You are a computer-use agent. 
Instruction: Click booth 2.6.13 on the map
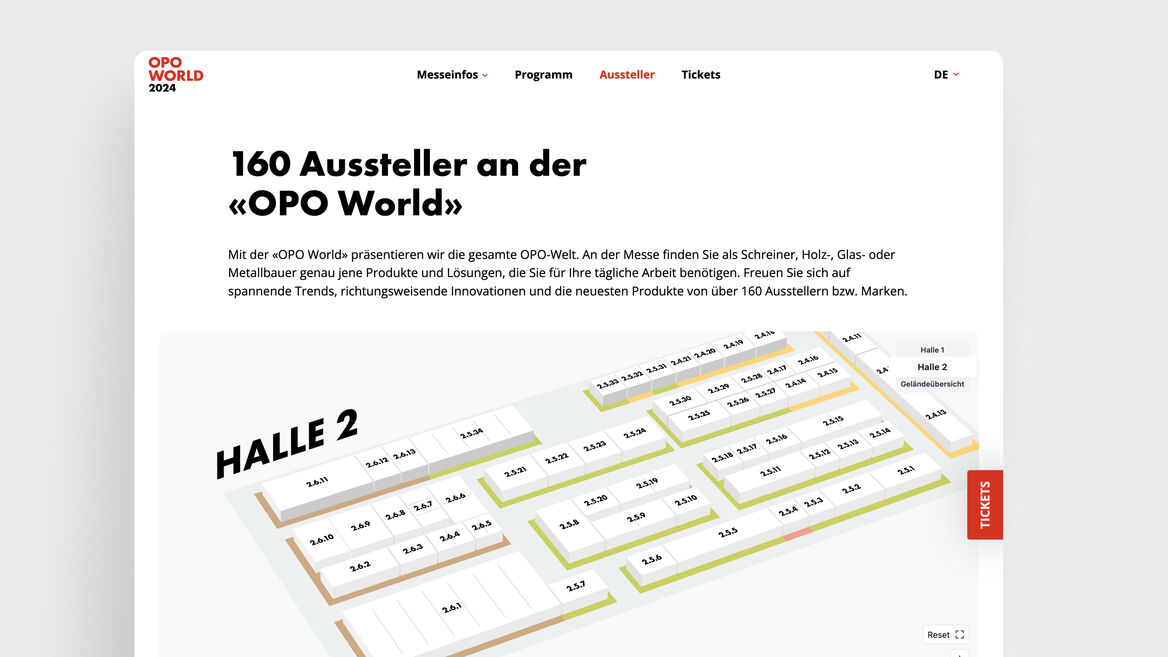[404, 454]
